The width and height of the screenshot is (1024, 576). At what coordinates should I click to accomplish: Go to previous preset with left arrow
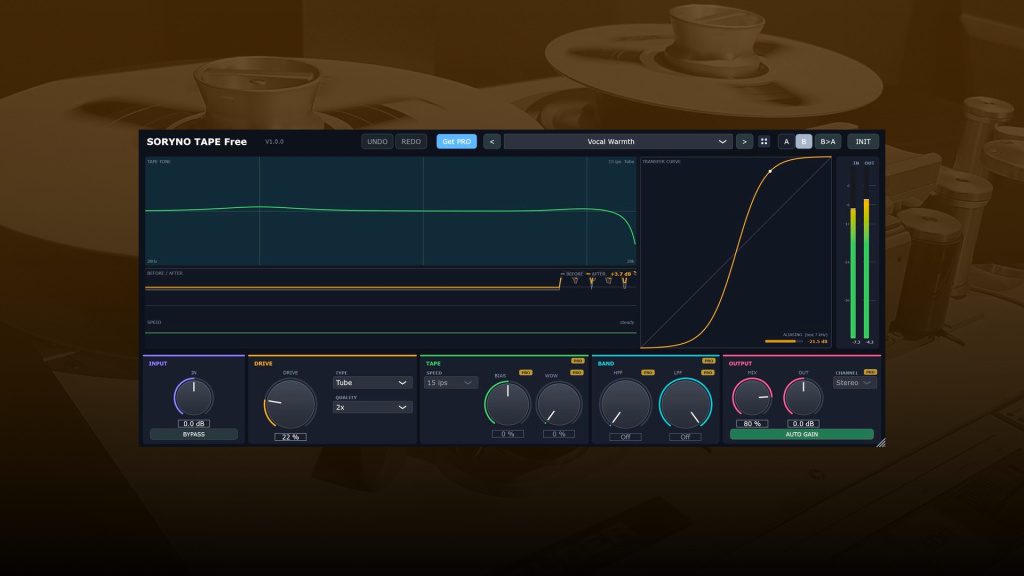492,141
